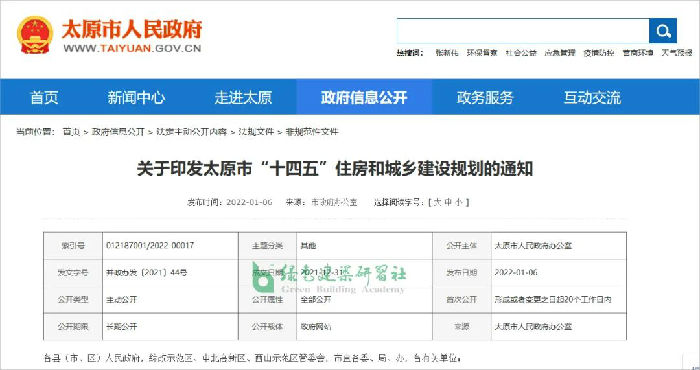Open 太原市人民政府 site title link

(x=132, y=29)
